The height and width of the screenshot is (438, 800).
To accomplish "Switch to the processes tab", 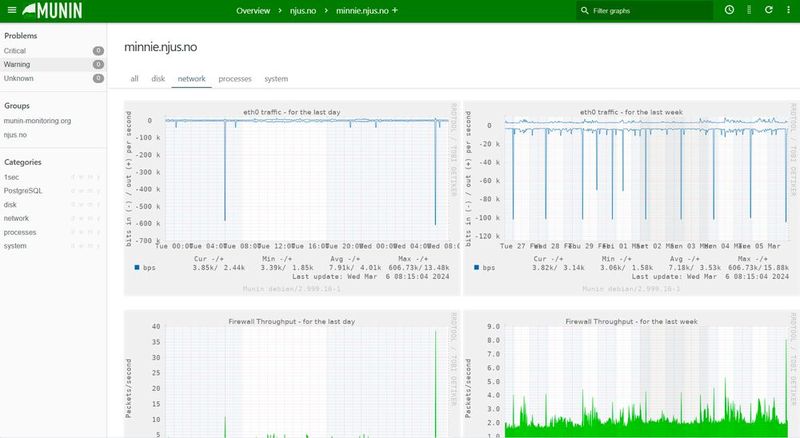I will tap(235, 78).
